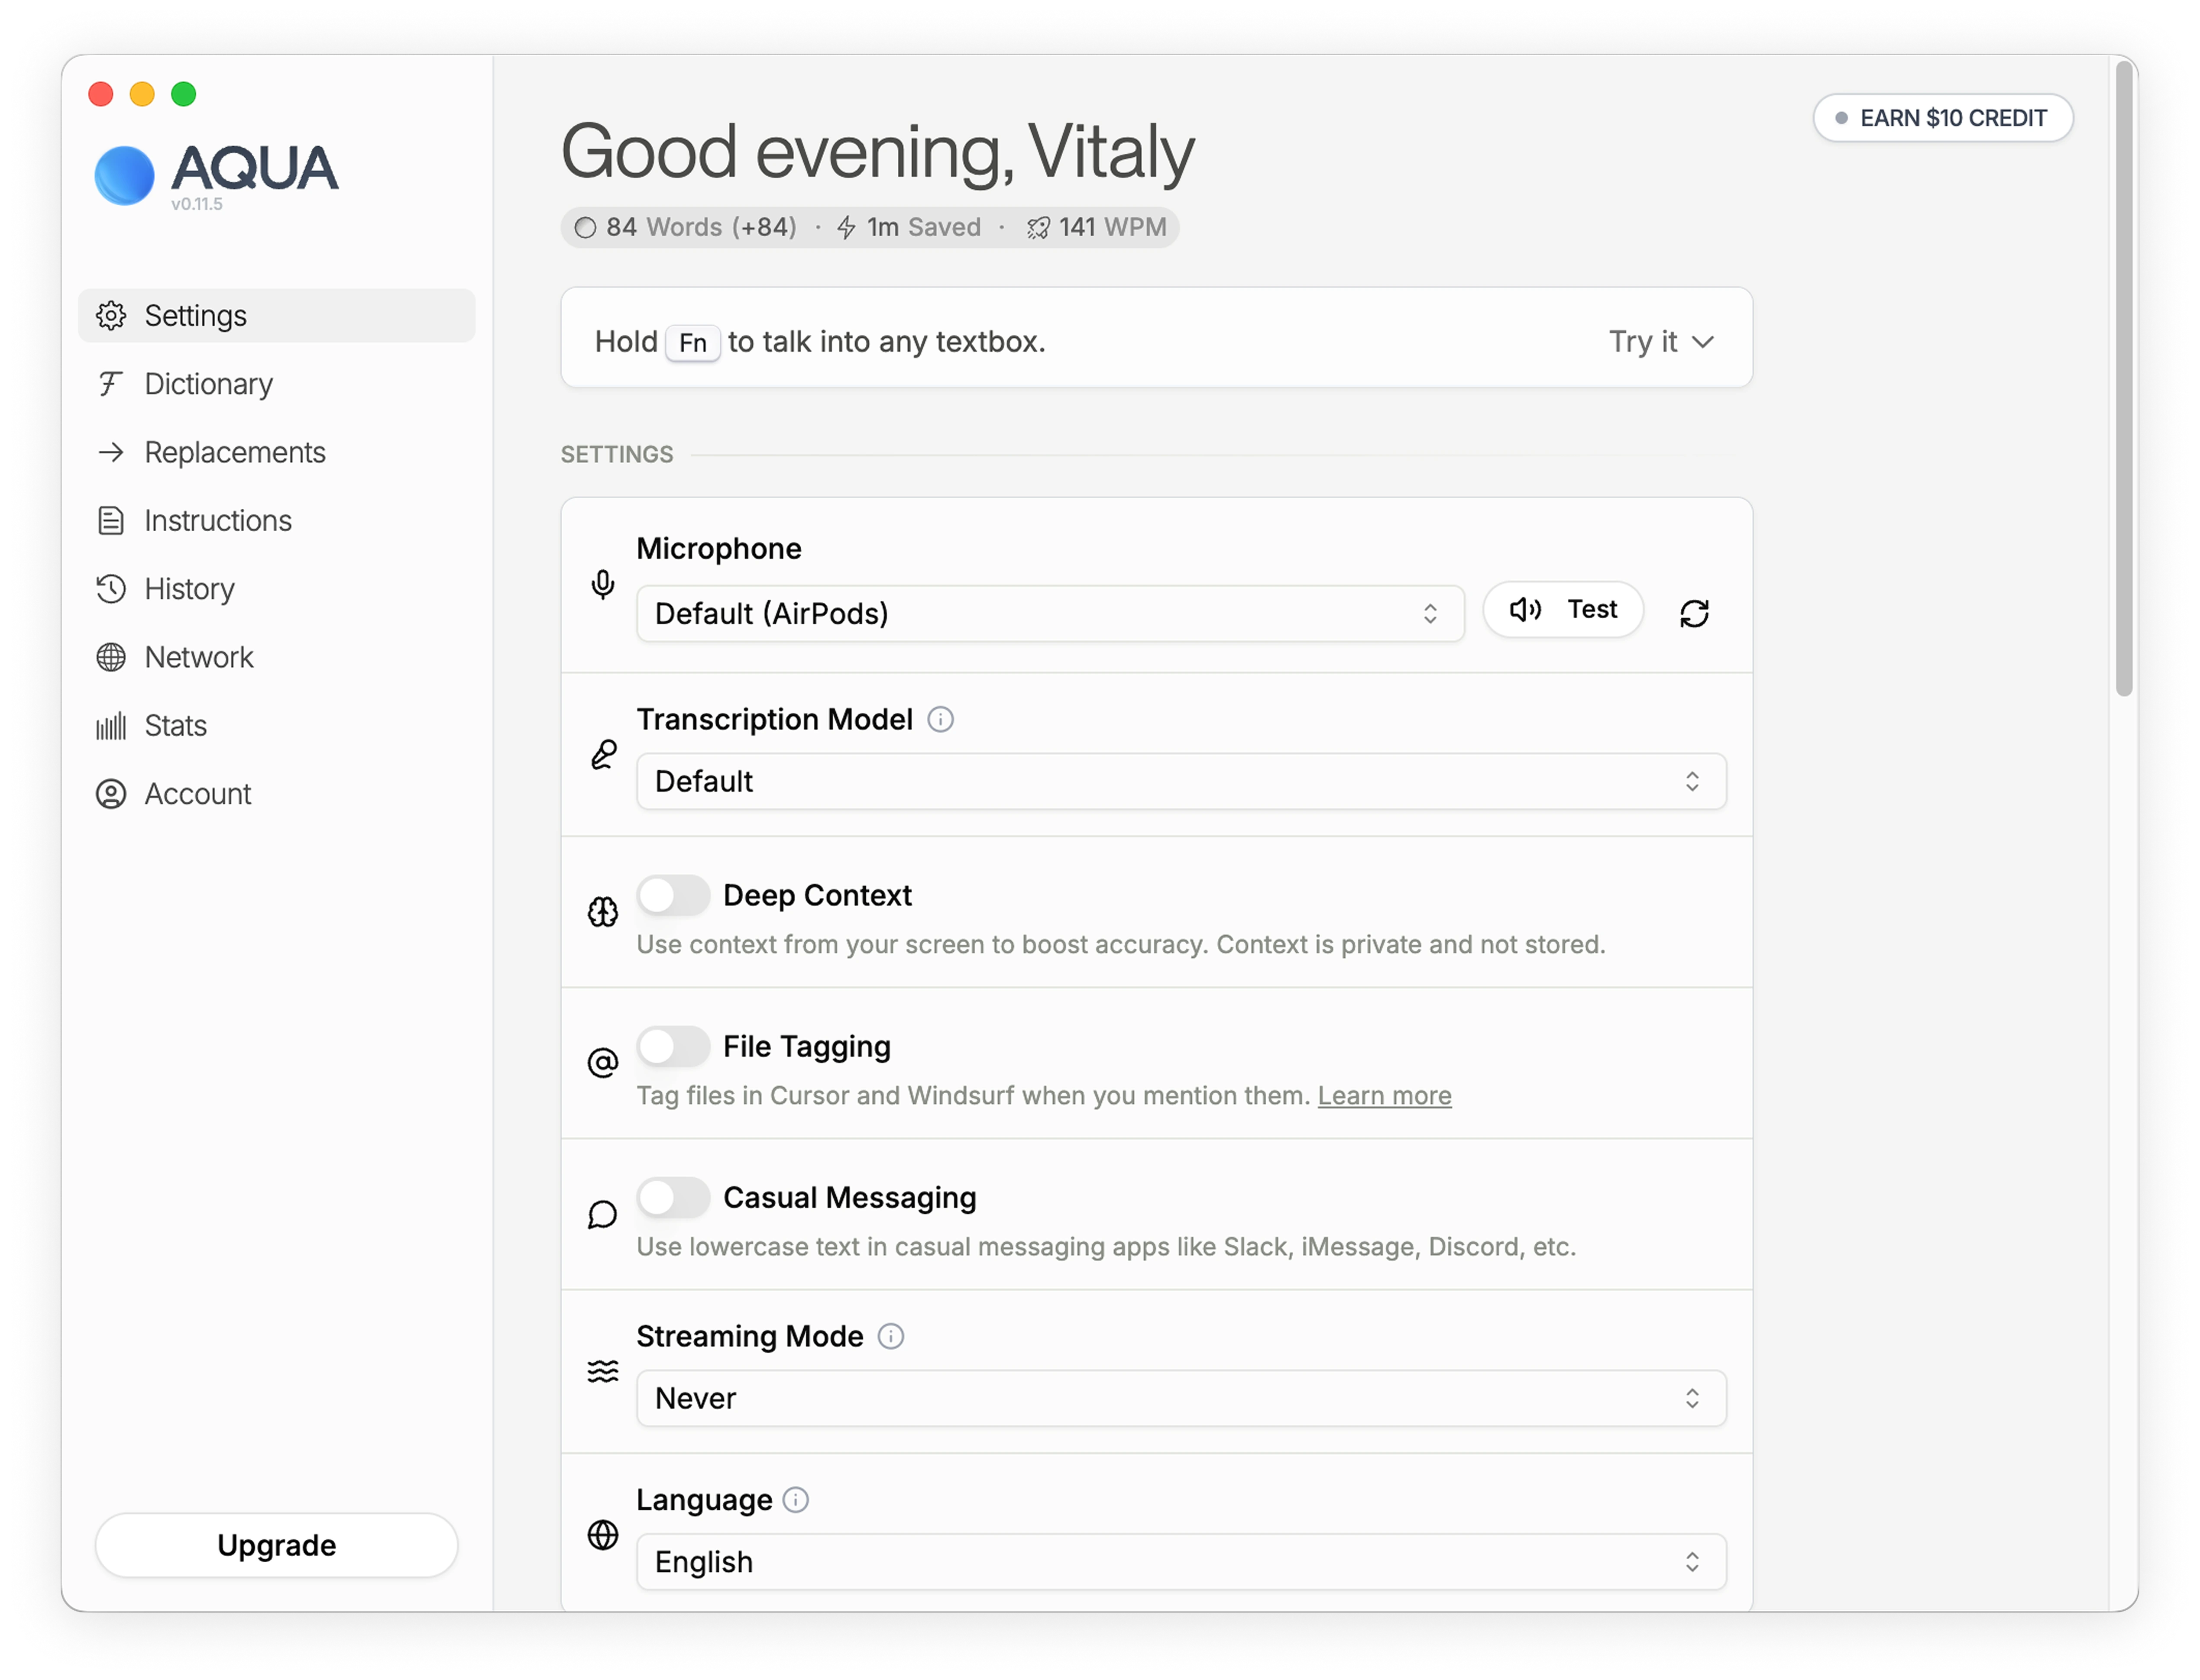Open the Transcription Model info tooltip
This screenshot has height=1680, width=2200.
coord(940,719)
